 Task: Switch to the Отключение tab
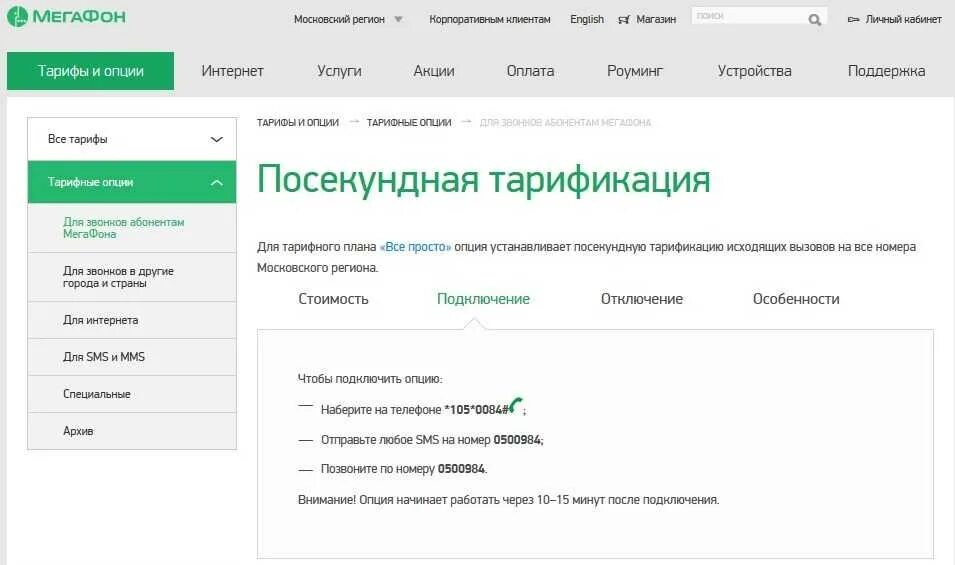[x=642, y=299]
